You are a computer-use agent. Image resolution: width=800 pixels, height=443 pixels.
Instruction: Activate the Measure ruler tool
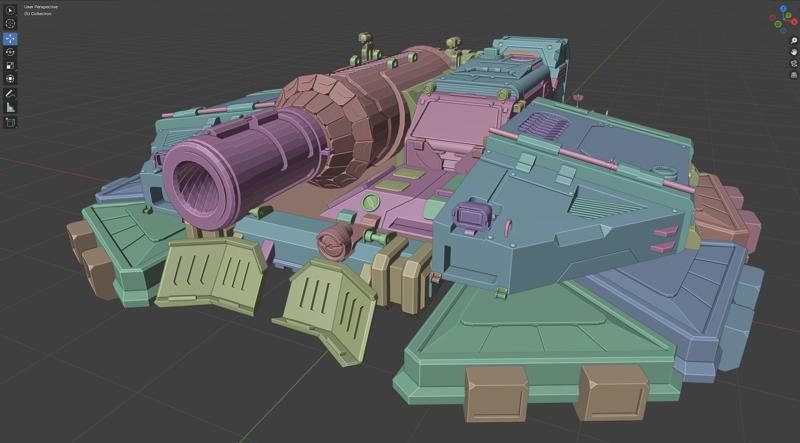(x=10, y=107)
